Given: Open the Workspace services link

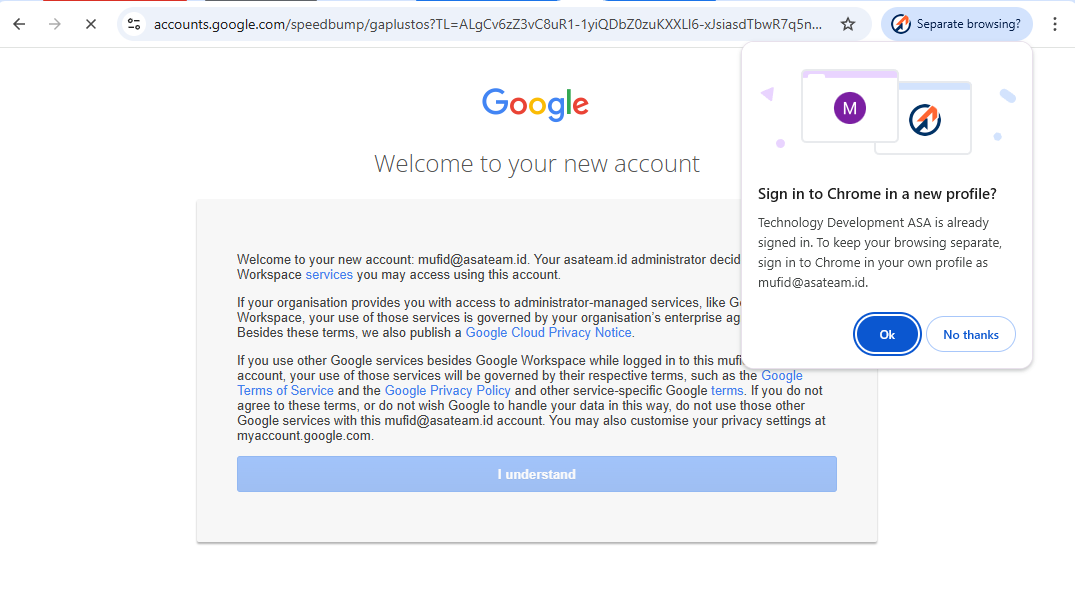Looking at the screenshot, I should tap(329, 275).
